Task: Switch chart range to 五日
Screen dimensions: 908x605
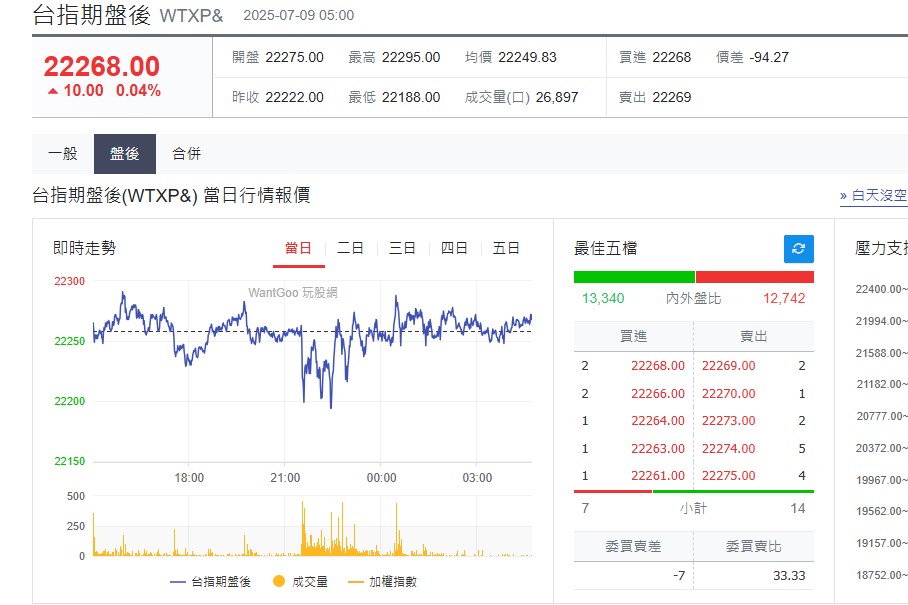Action: pyautogui.click(x=506, y=248)
